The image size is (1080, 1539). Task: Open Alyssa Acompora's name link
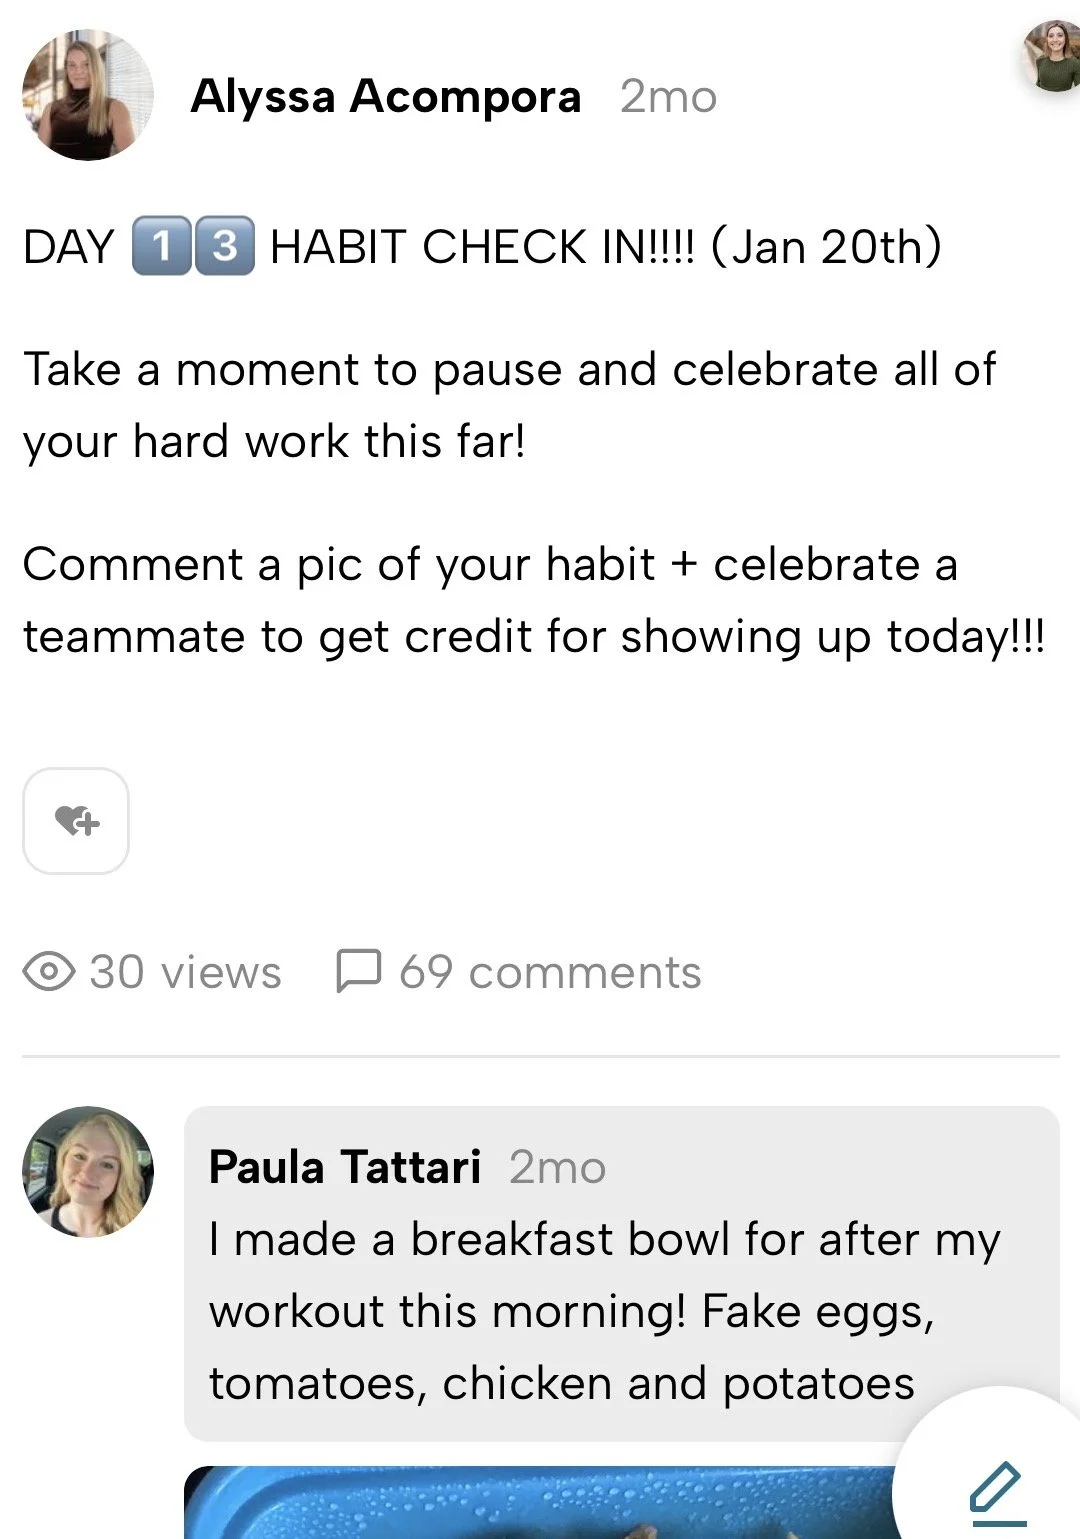click(386, 97)
